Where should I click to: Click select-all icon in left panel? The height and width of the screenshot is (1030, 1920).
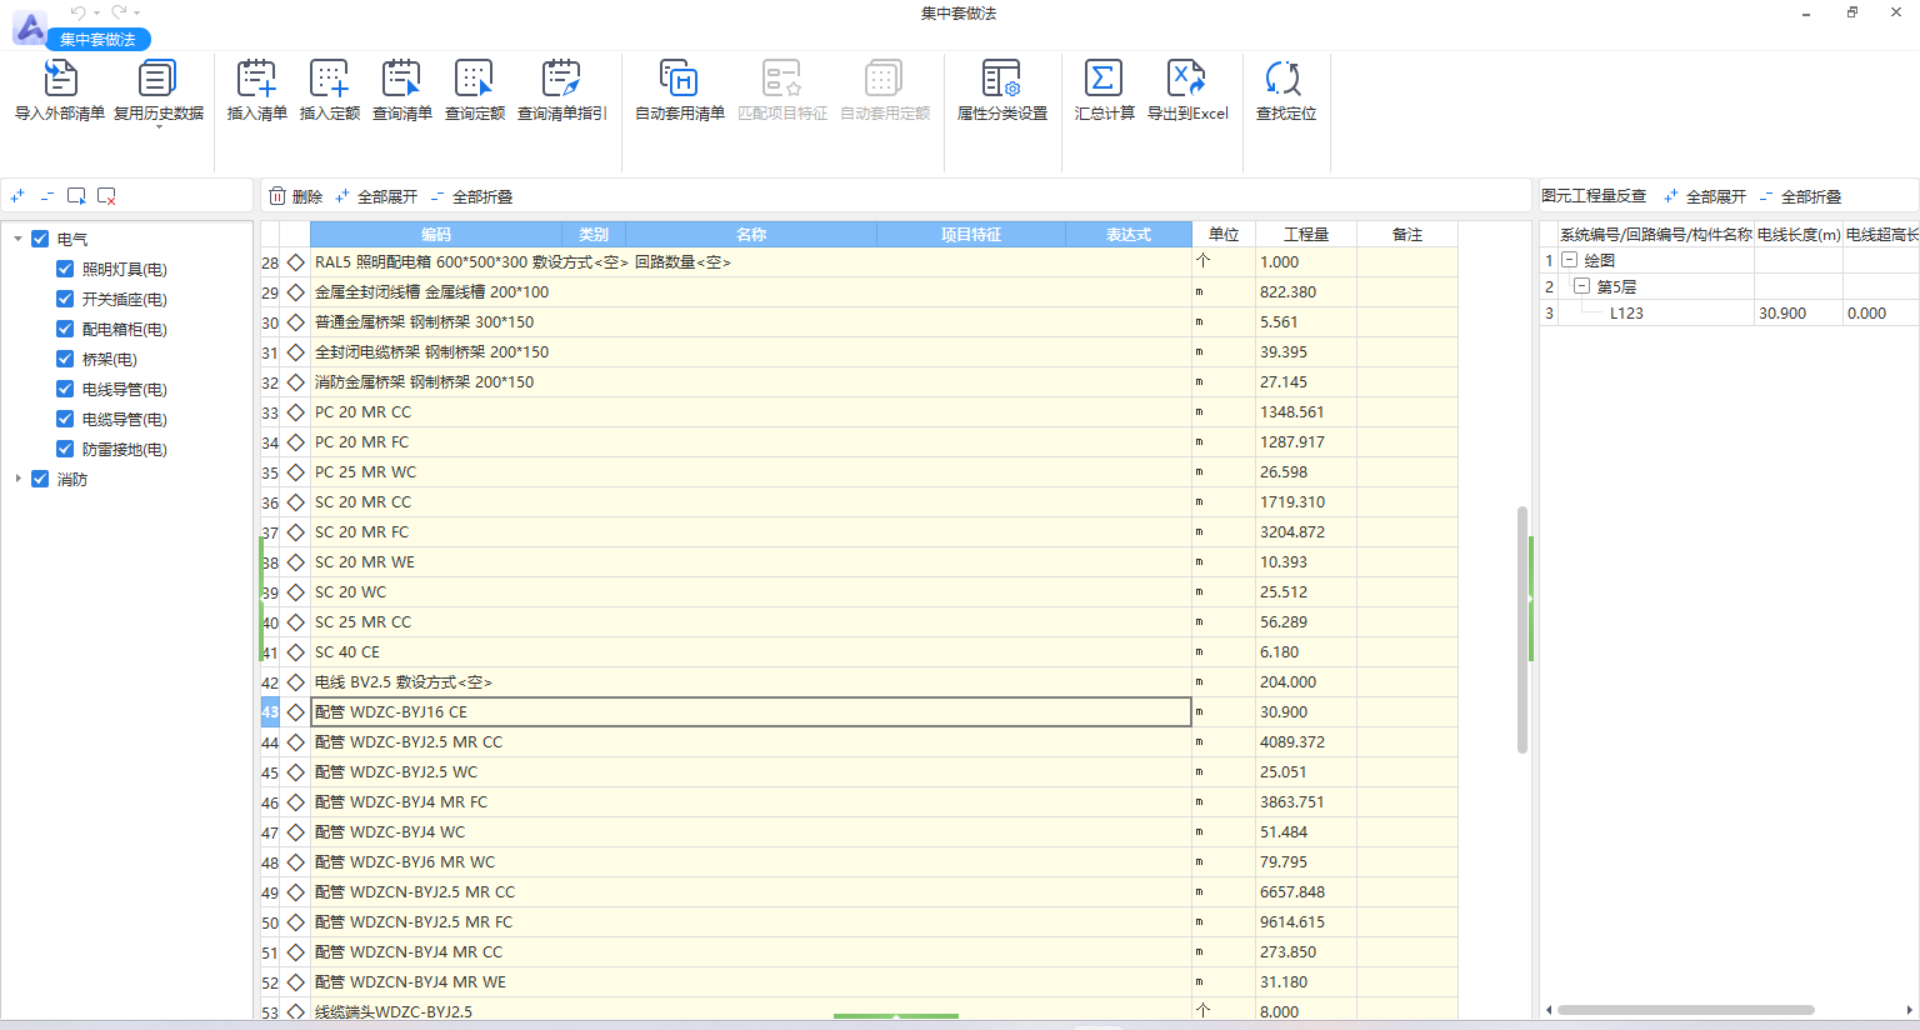(x=76, y=196)
